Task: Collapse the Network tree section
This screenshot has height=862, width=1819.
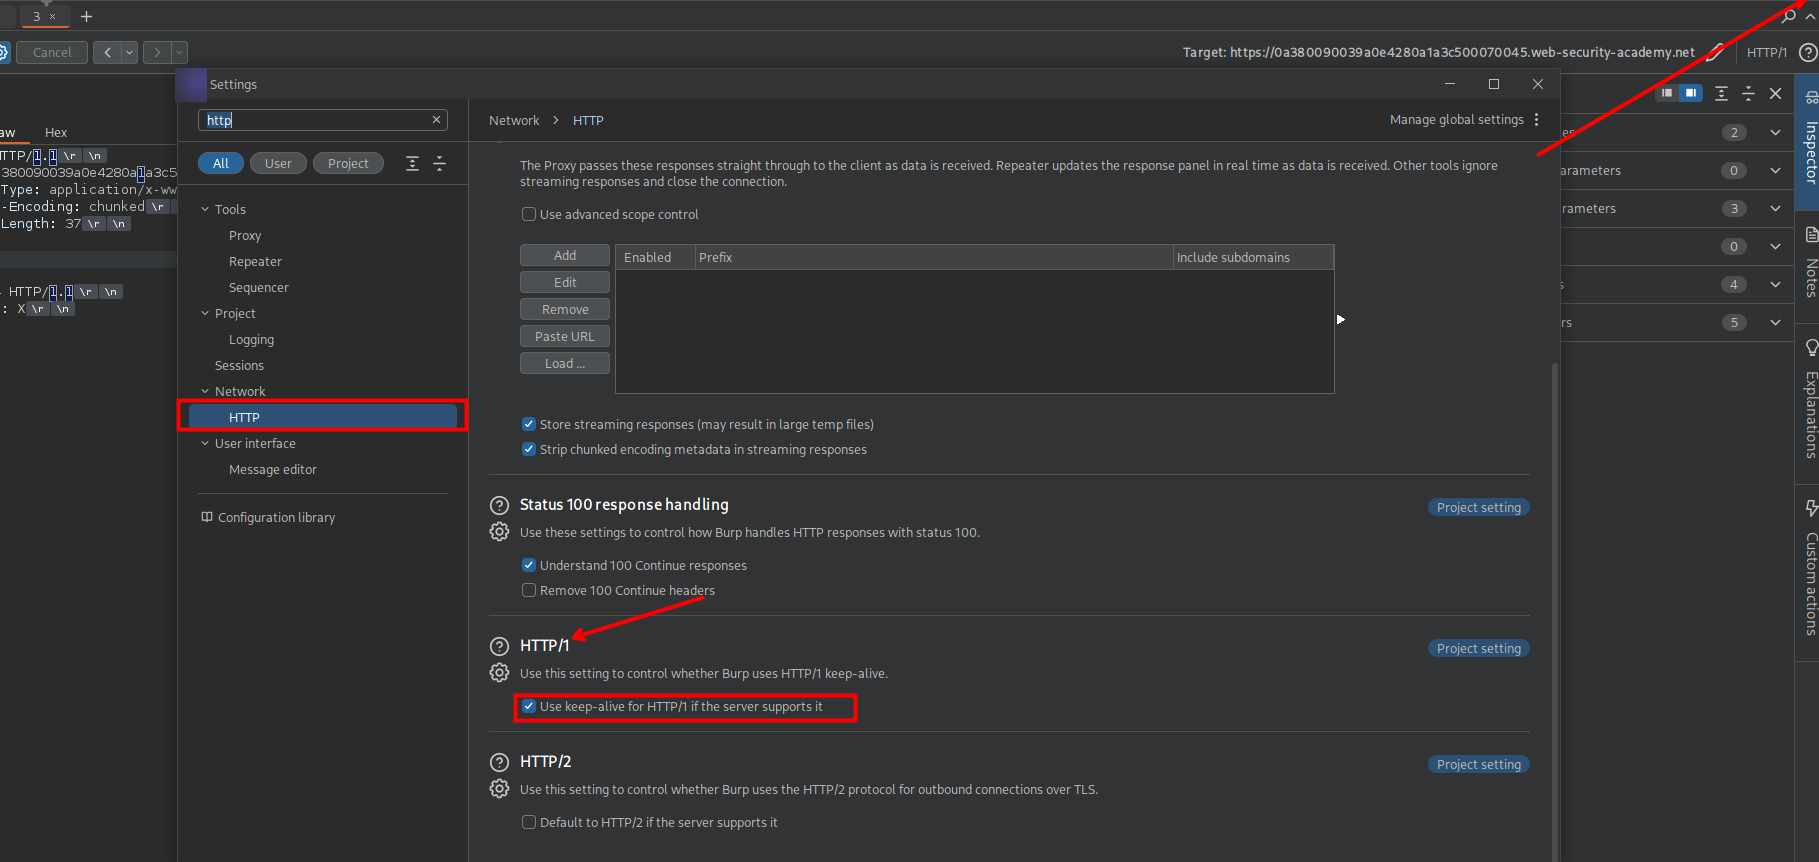Action: point(205,392)
